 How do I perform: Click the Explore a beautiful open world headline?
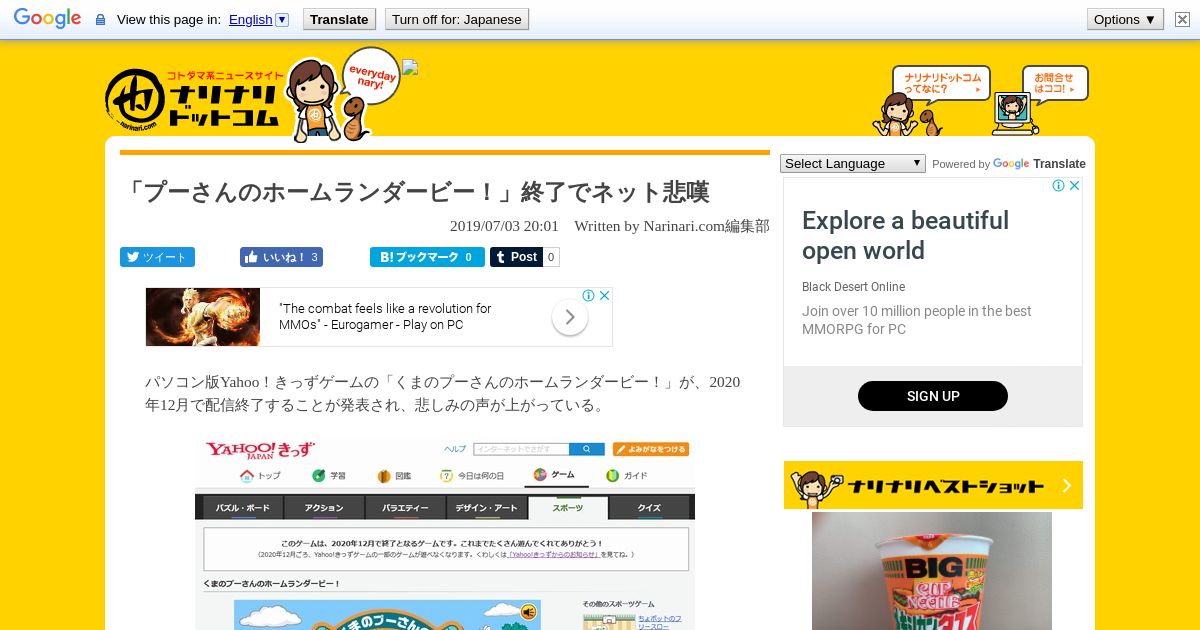tap(905, 235)
